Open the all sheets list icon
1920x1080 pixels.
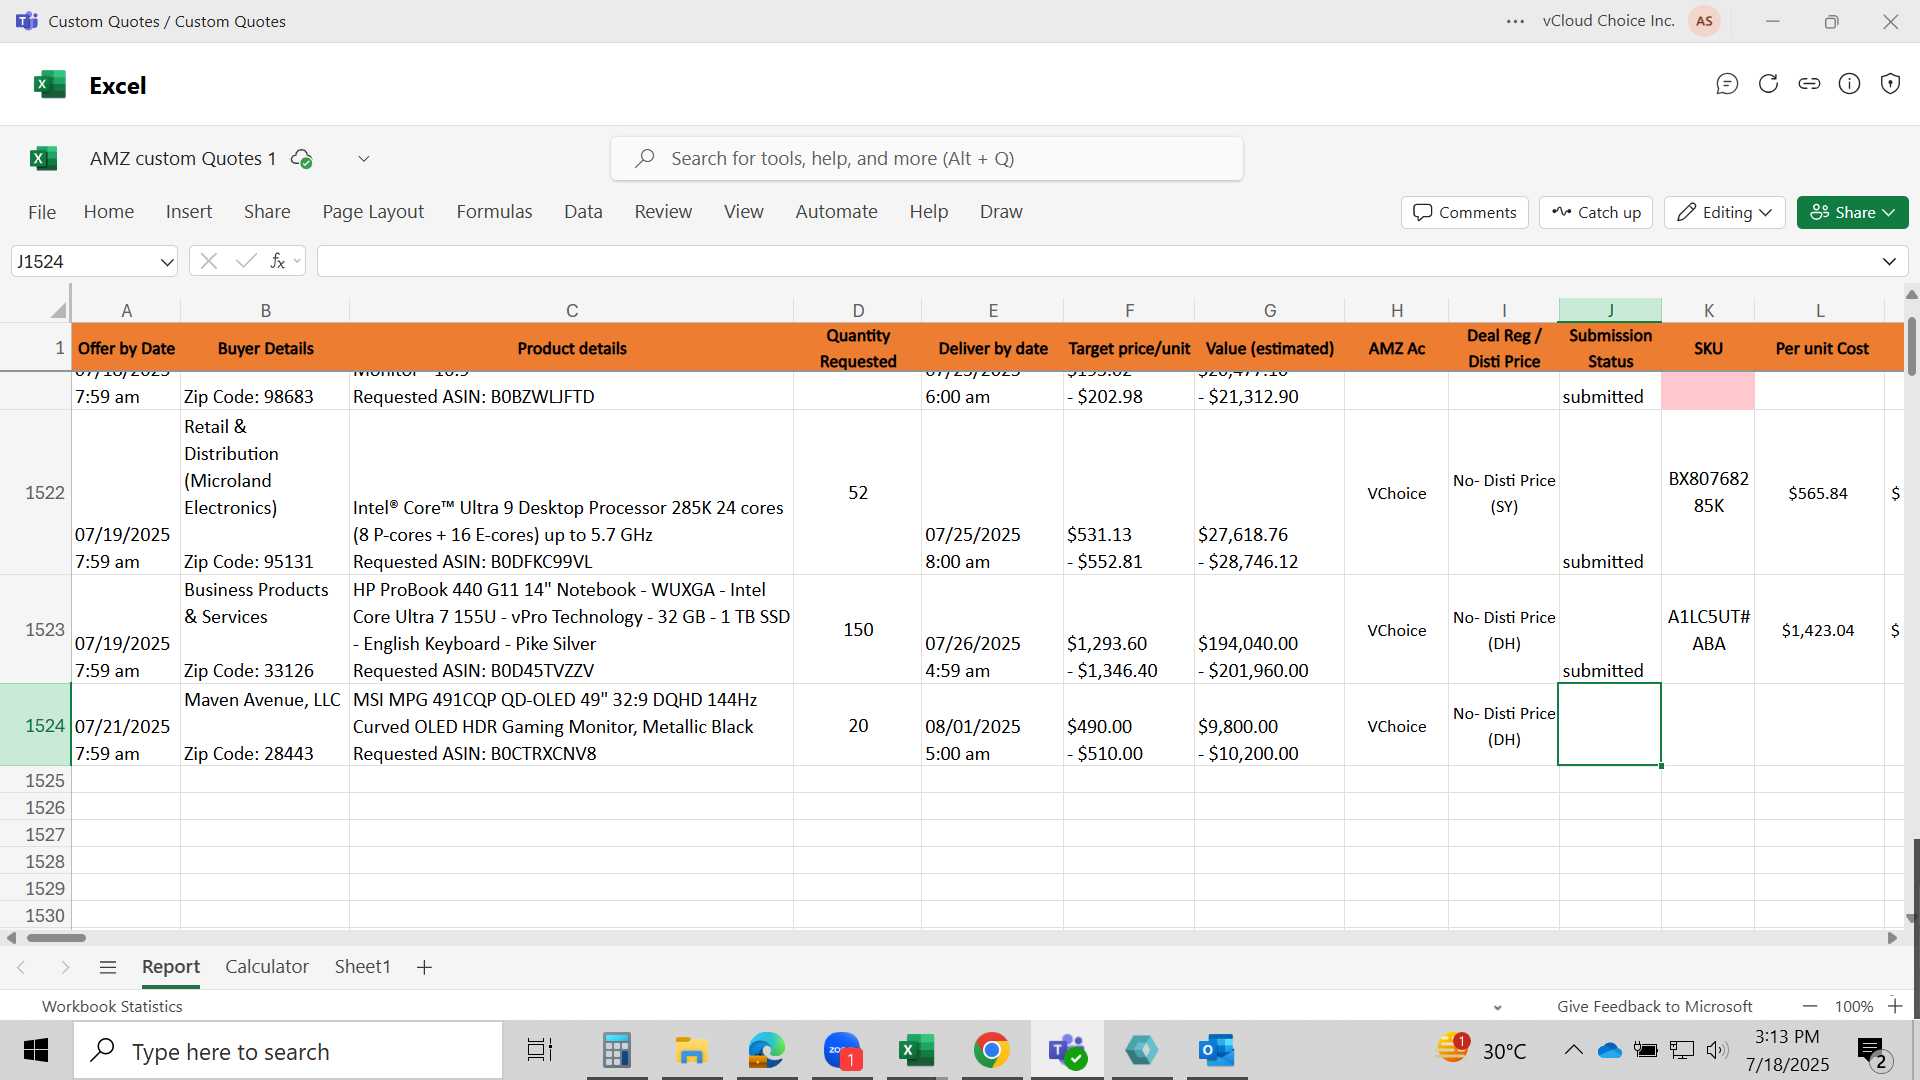[108, 967]
